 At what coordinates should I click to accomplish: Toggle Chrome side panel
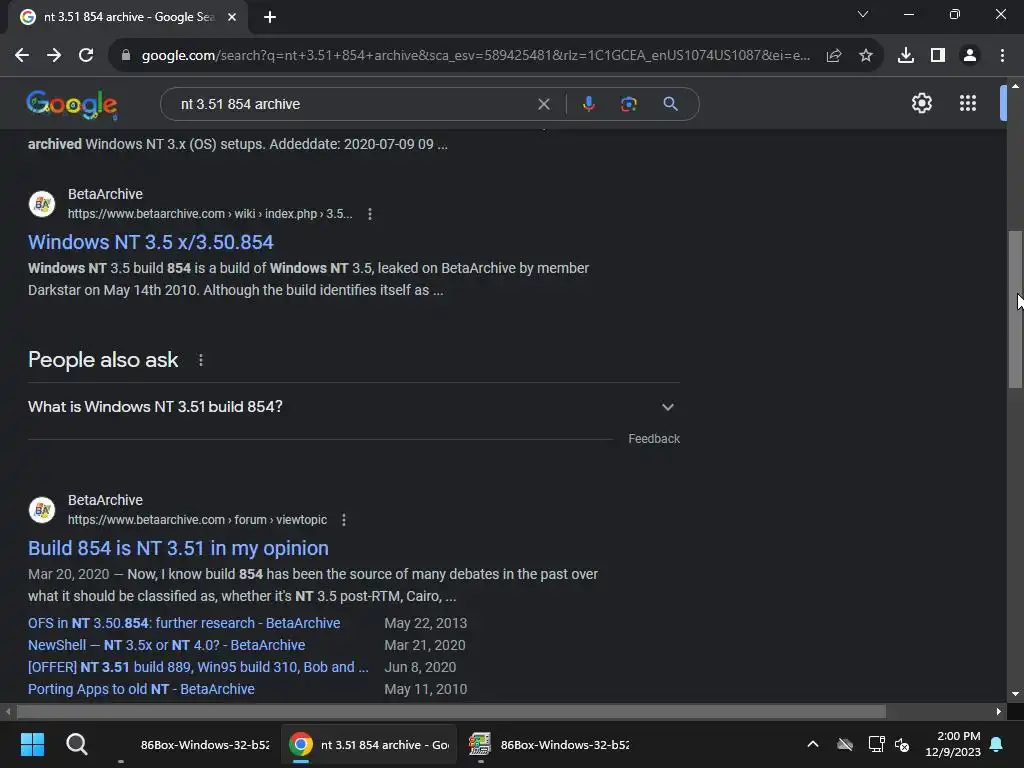click(x=938, y=56)
